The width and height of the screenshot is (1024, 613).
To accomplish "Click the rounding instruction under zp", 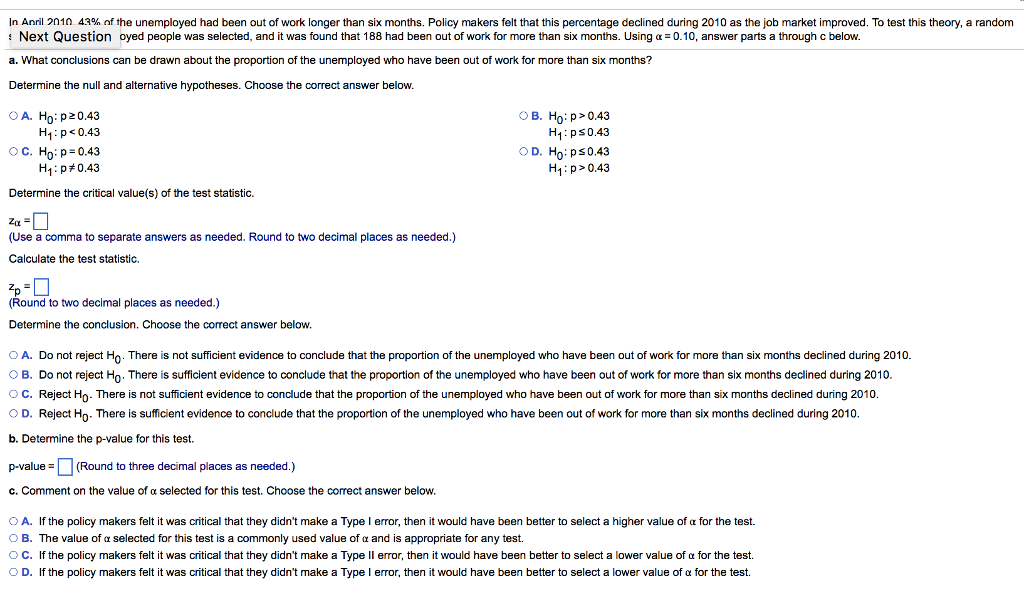I will pyautogui.click(x=110, y=302).
